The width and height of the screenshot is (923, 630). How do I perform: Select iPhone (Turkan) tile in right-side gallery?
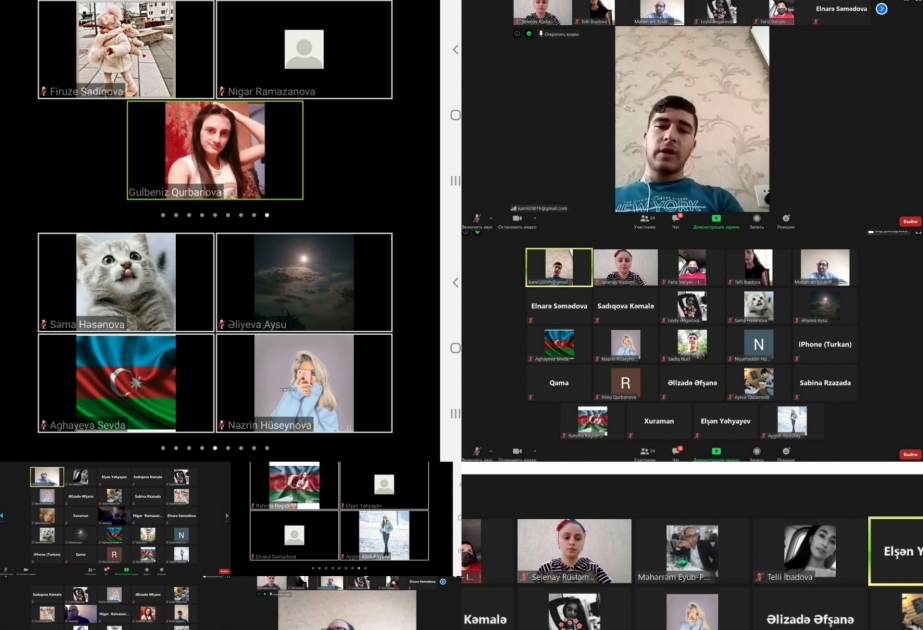[x=825, y=344]
